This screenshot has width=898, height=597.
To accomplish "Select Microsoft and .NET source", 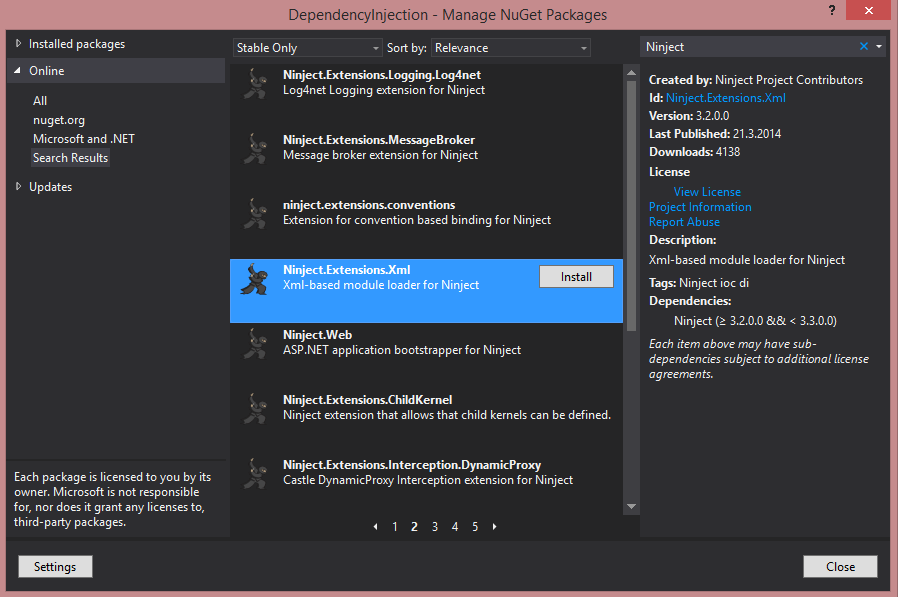I will pyautogui.click(x=84, y=139).
